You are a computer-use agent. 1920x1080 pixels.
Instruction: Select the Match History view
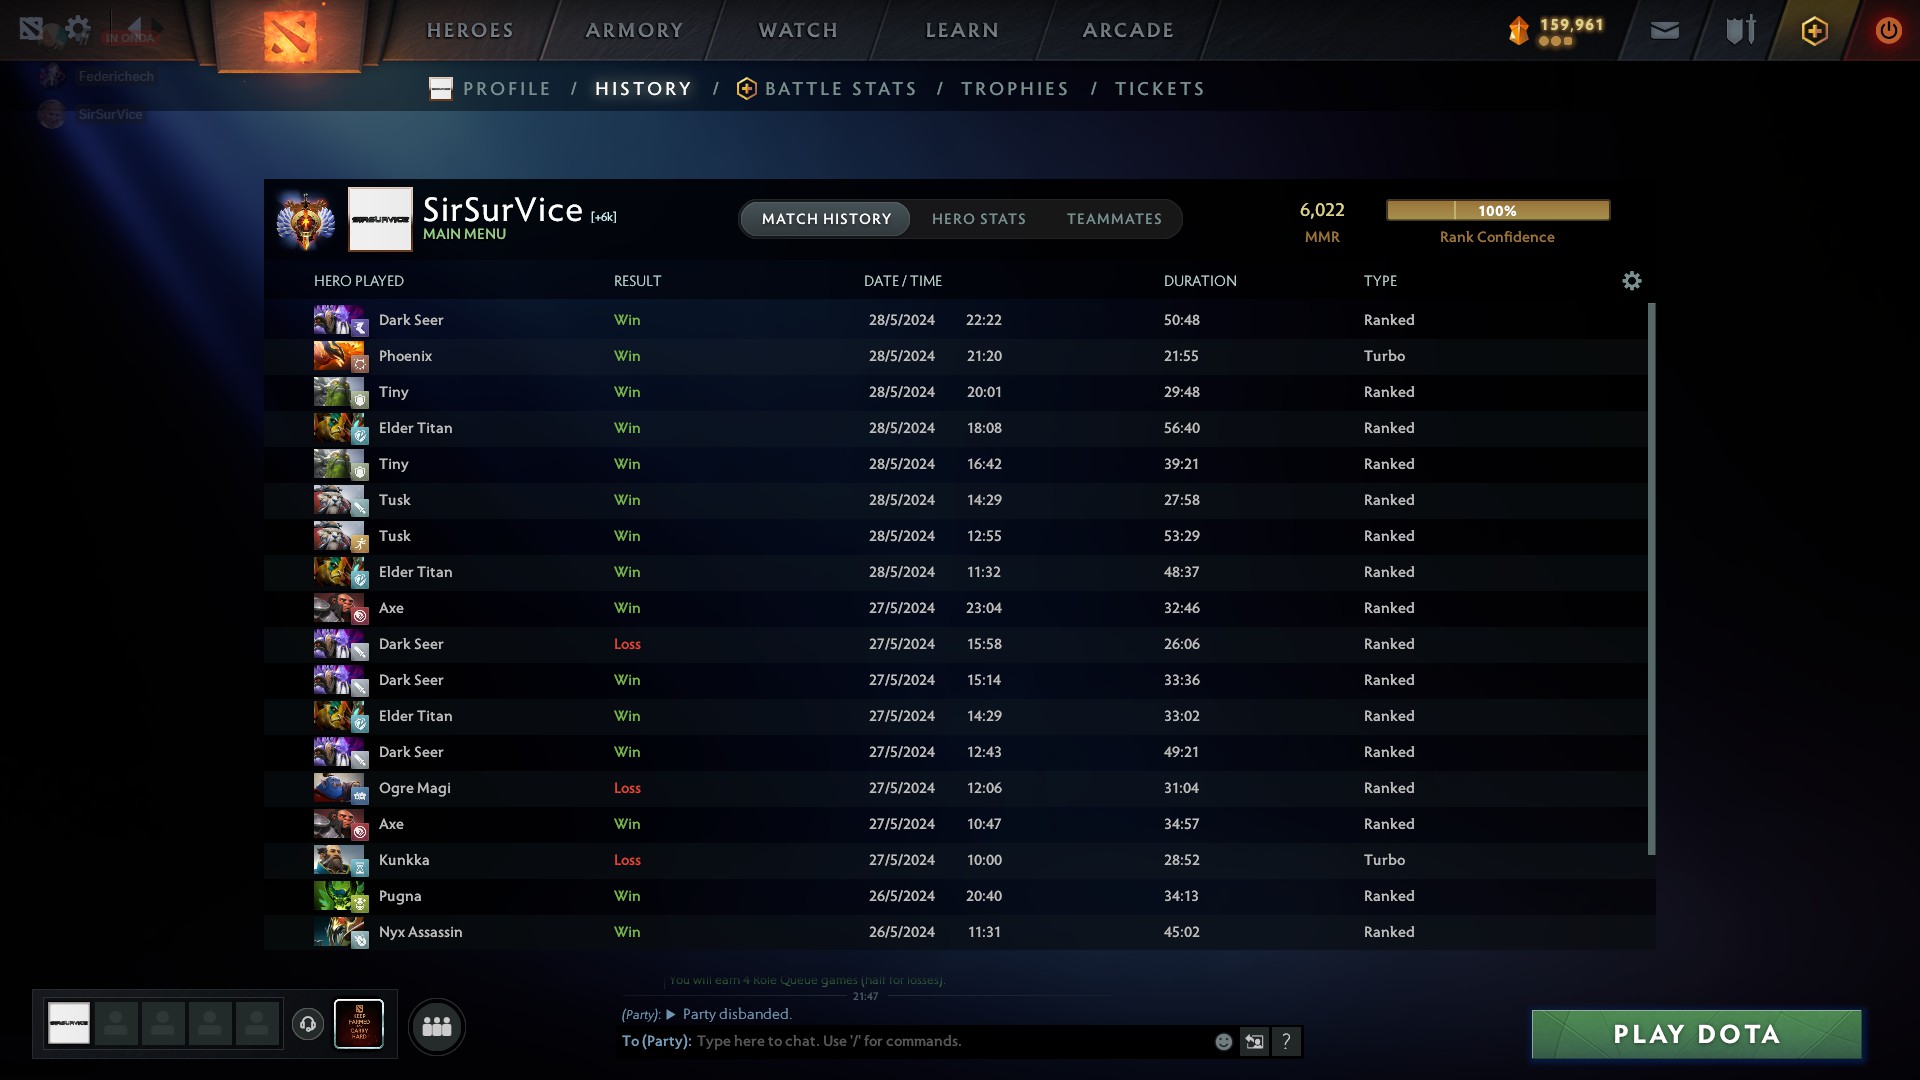(826, 219)
